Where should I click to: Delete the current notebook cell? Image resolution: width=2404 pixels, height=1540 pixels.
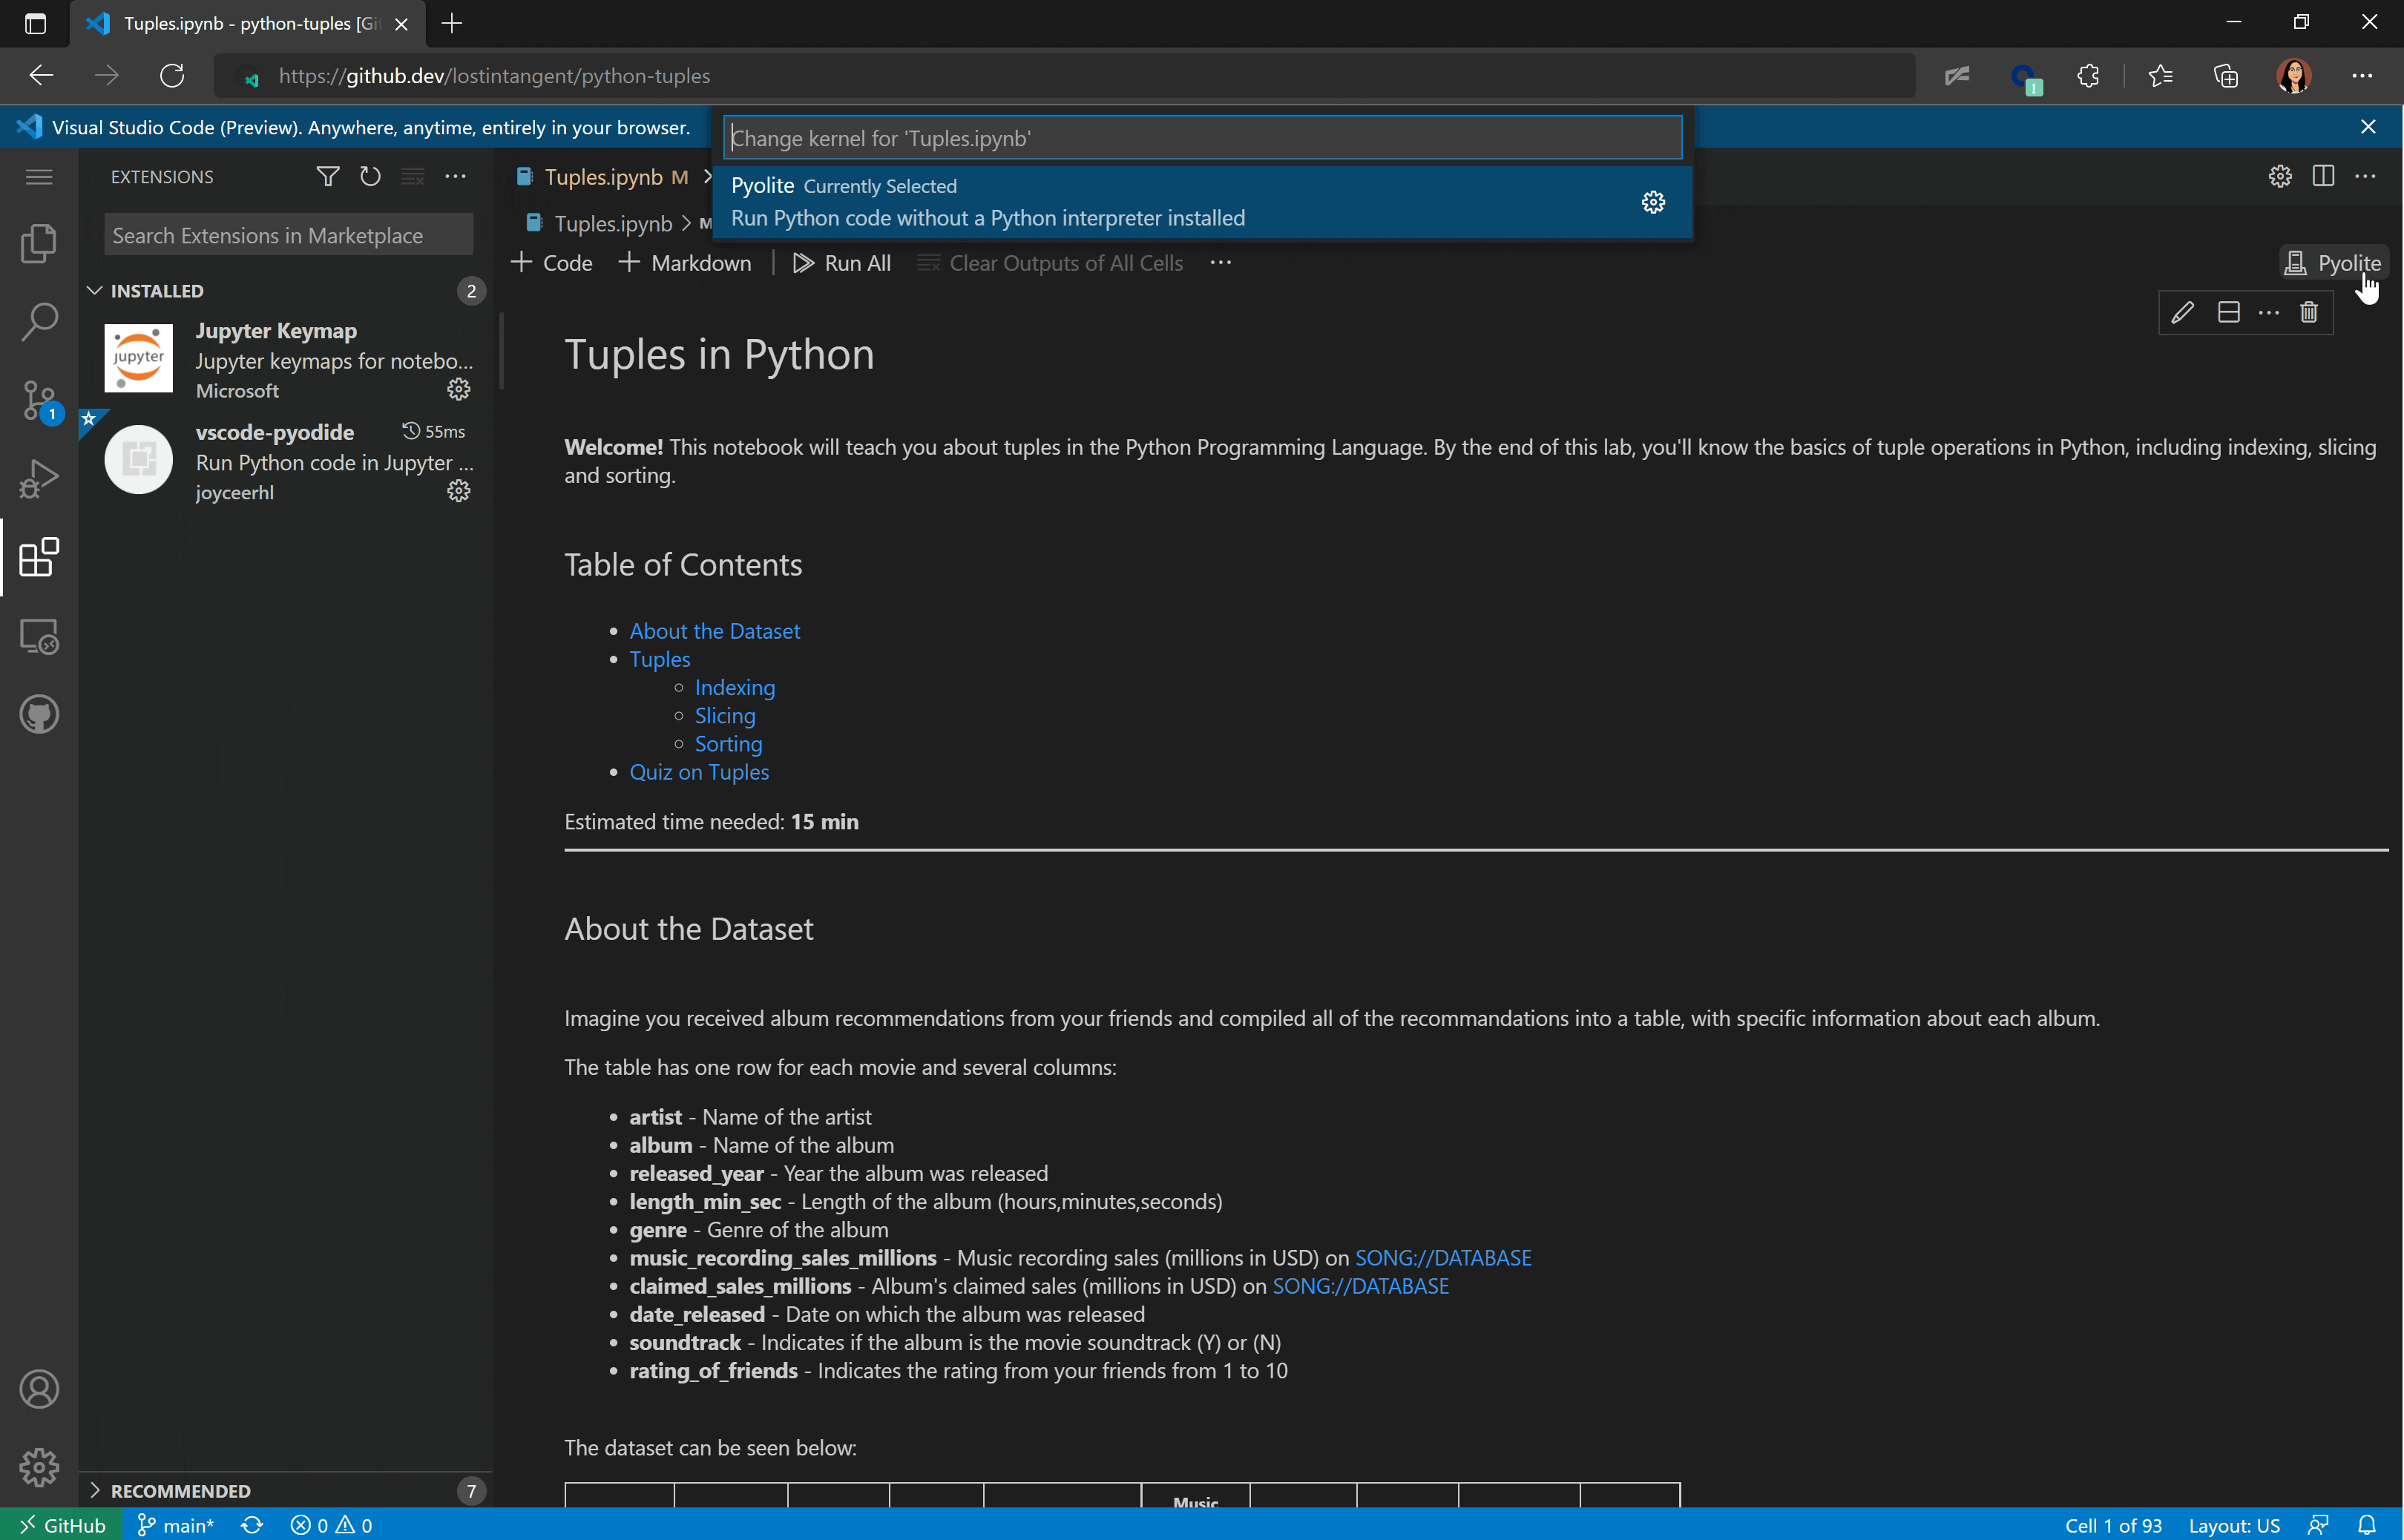[x=2309, y=312]
